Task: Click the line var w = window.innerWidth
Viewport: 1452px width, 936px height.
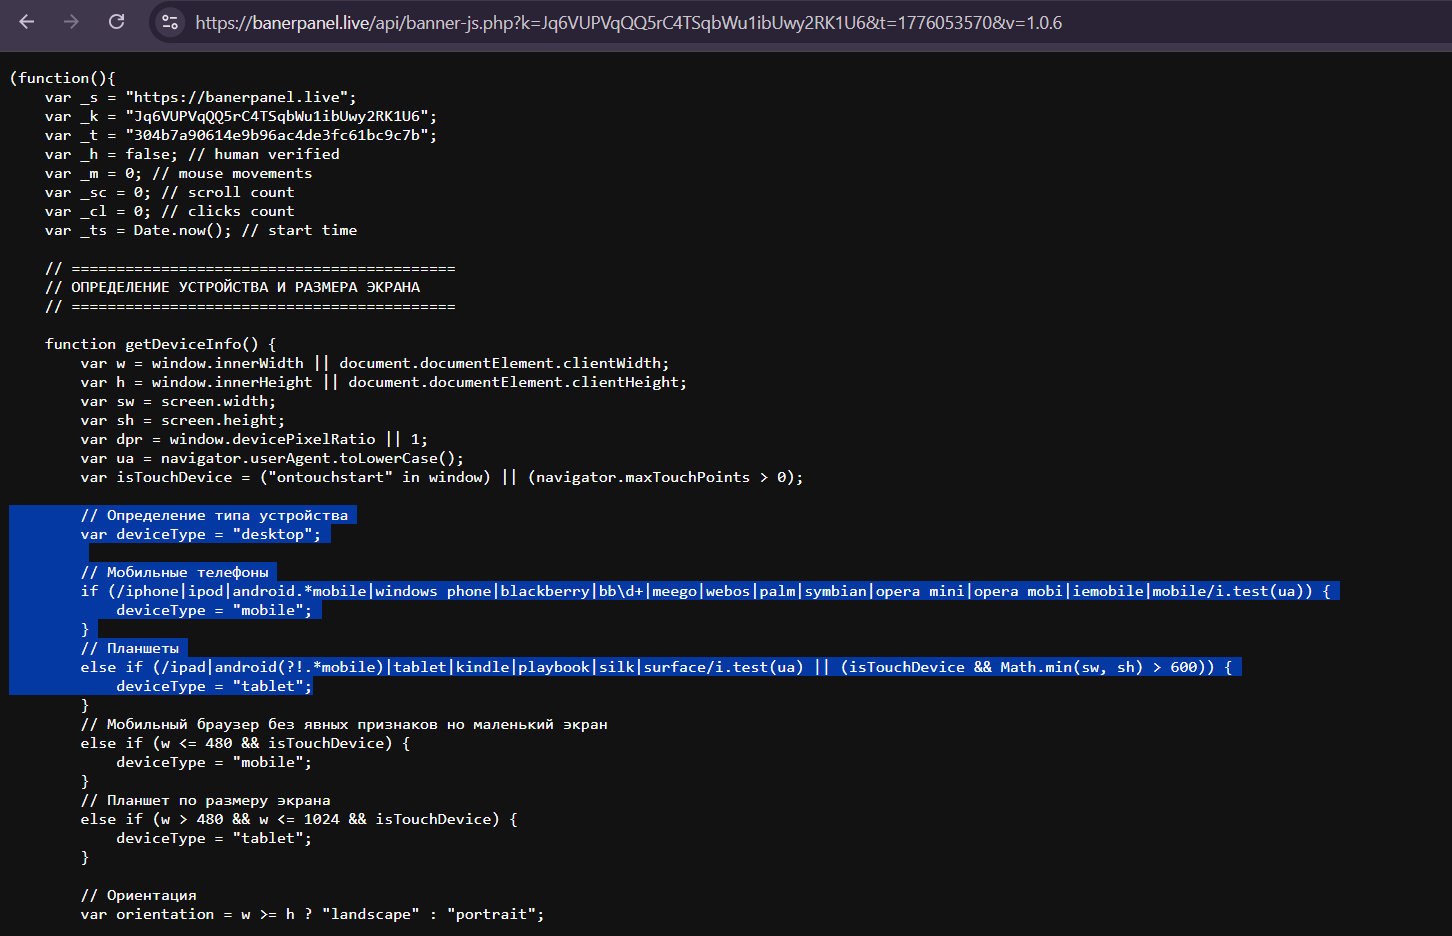Action: point(375,363)
